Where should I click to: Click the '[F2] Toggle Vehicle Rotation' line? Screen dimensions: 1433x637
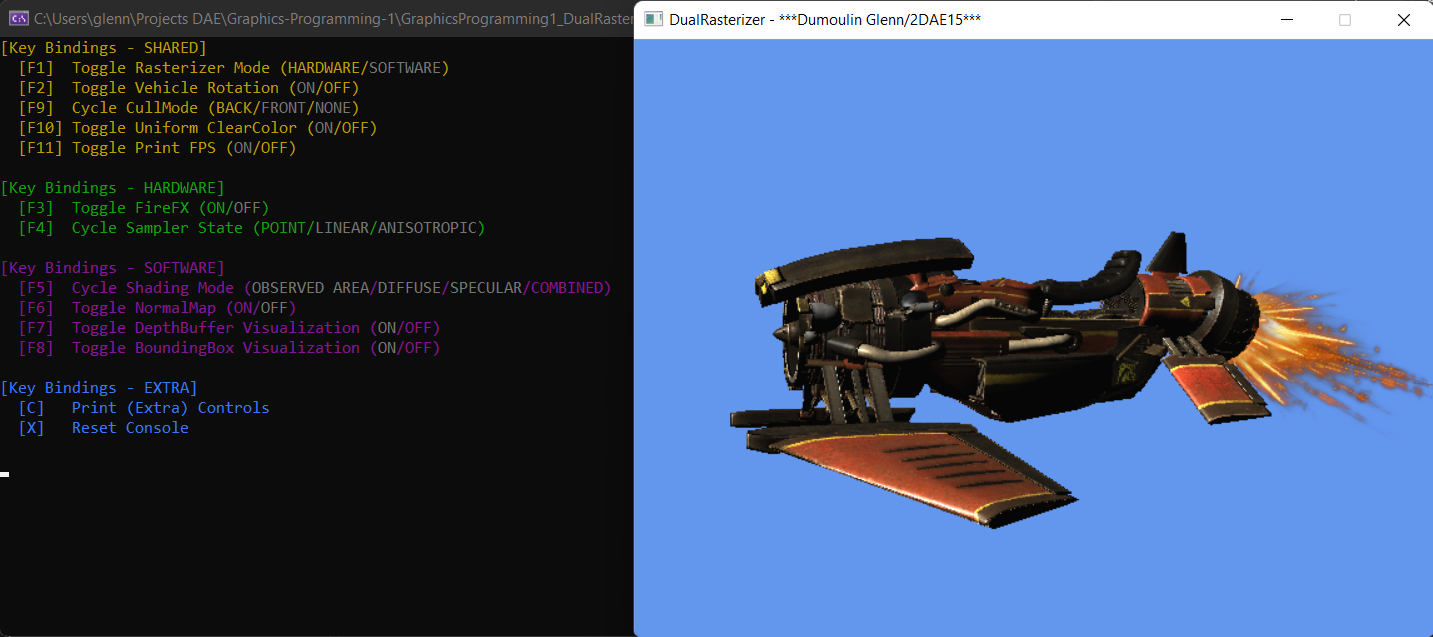[x=189, y=88]
